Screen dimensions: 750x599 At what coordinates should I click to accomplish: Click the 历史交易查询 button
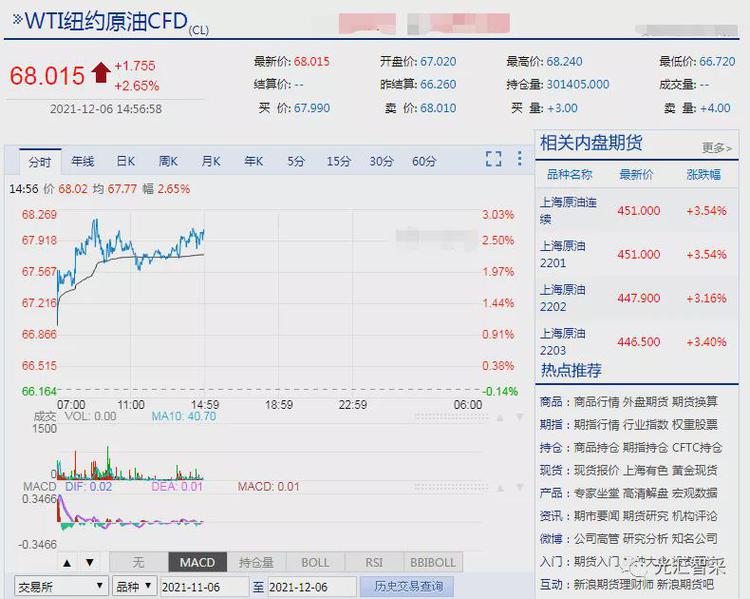(x=407, y=586)
